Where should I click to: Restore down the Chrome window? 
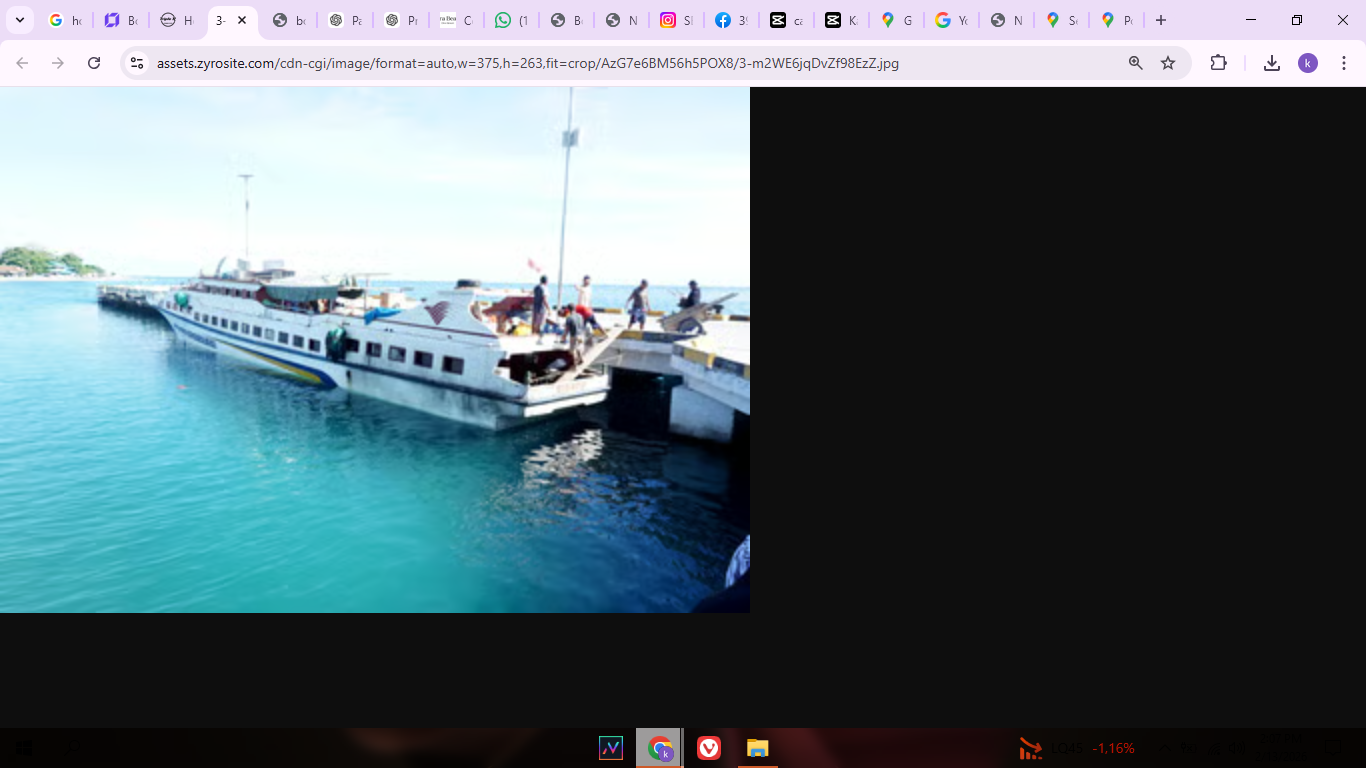(1297, 20)
